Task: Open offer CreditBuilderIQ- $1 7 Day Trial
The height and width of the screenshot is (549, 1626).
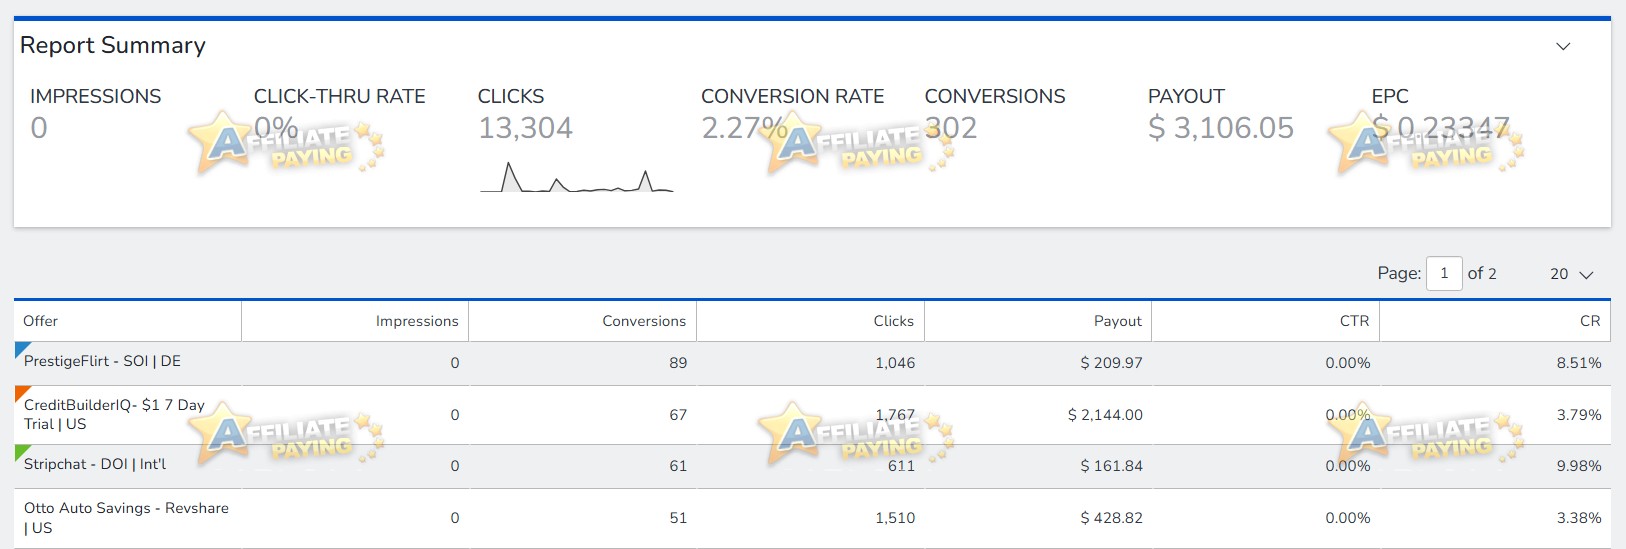Action: [x=114, y=414]
